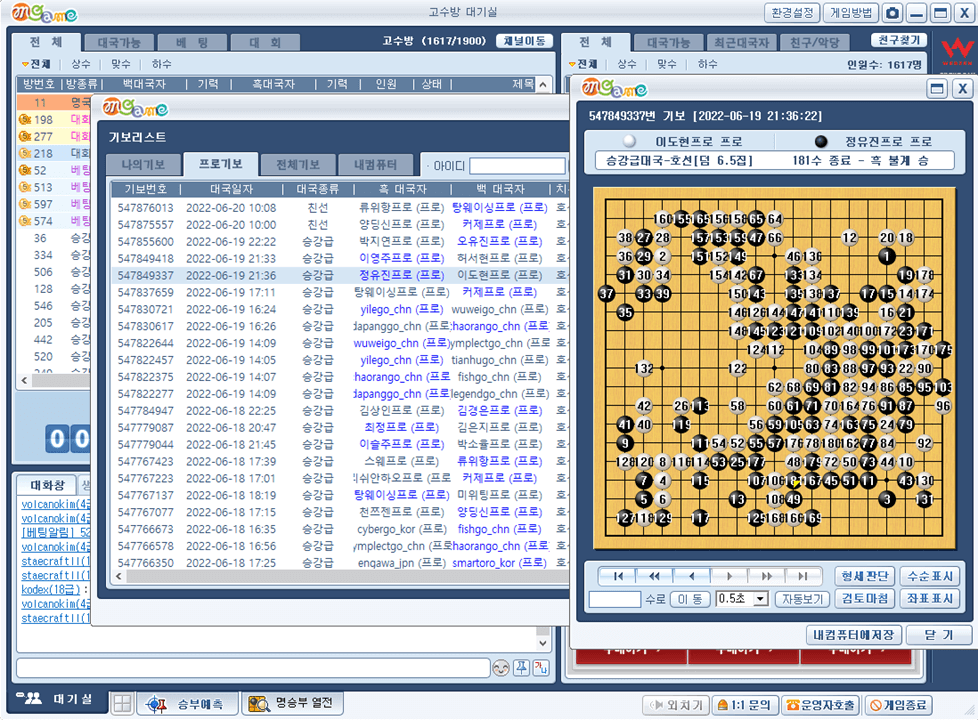This screenshot has width=978, height=720.
Task: Switch to 대국가능 tab in room list
Action: pyautogui.click(x=119, y=42)
